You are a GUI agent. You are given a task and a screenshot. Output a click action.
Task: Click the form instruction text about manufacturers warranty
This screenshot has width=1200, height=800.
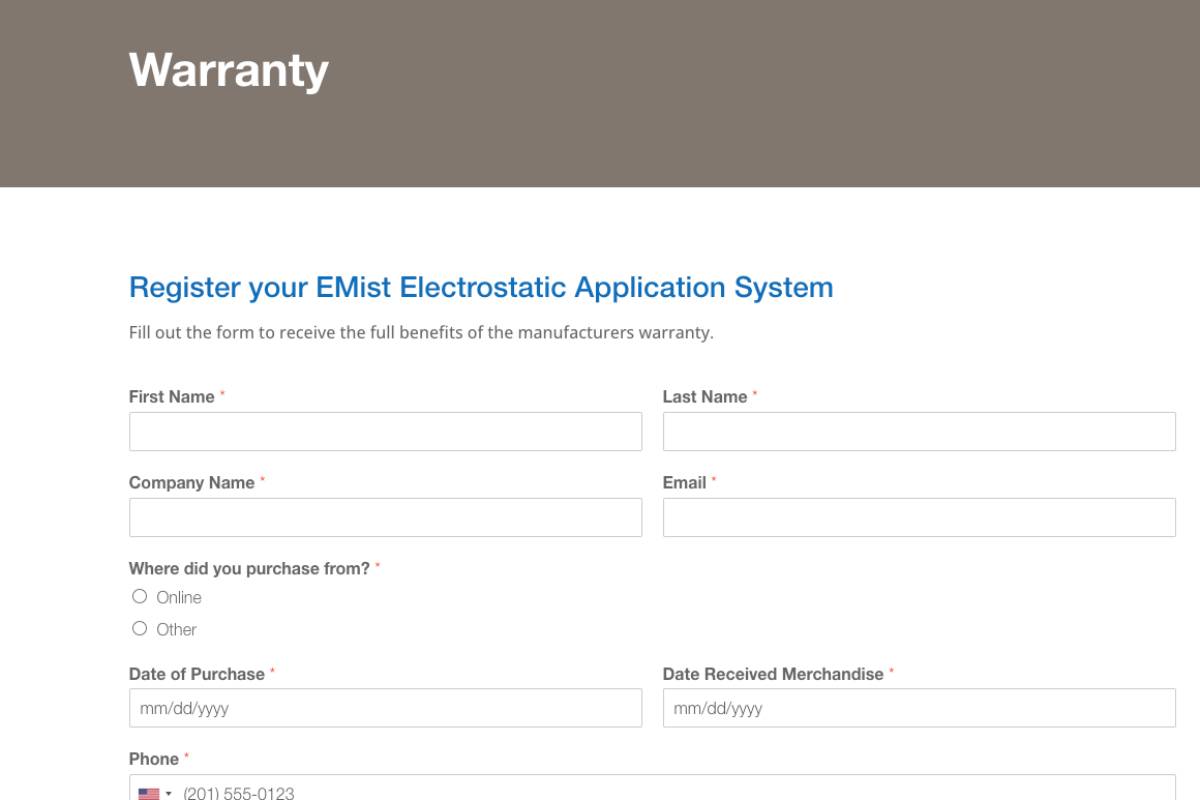pos(420,330)
